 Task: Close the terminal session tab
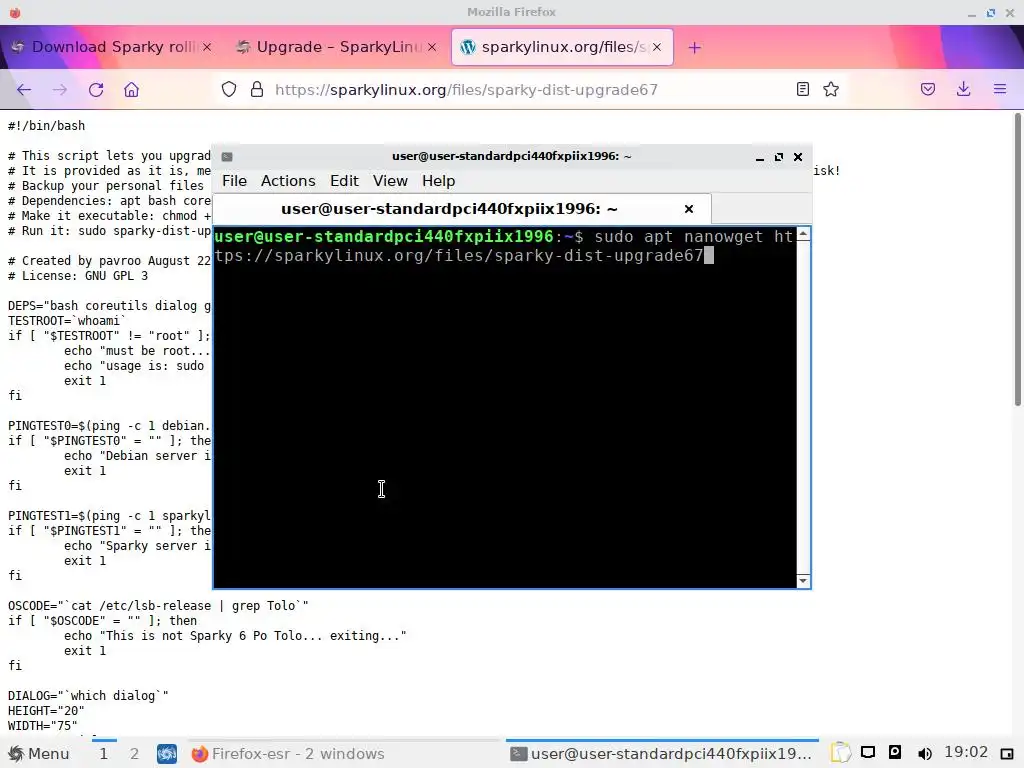pyautogui.click(x=688, y=209)
